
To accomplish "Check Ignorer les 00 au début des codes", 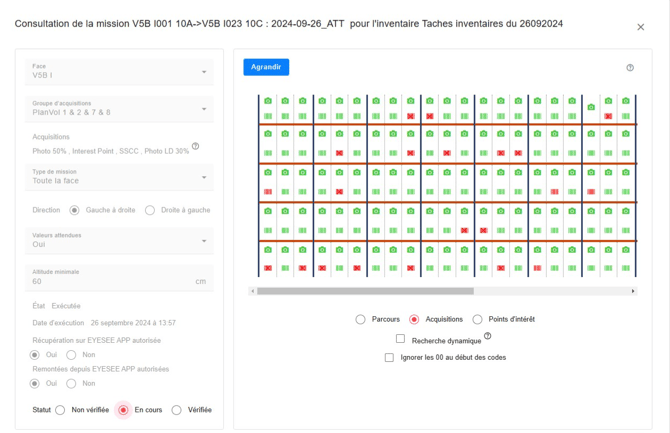I will [389, 357].
